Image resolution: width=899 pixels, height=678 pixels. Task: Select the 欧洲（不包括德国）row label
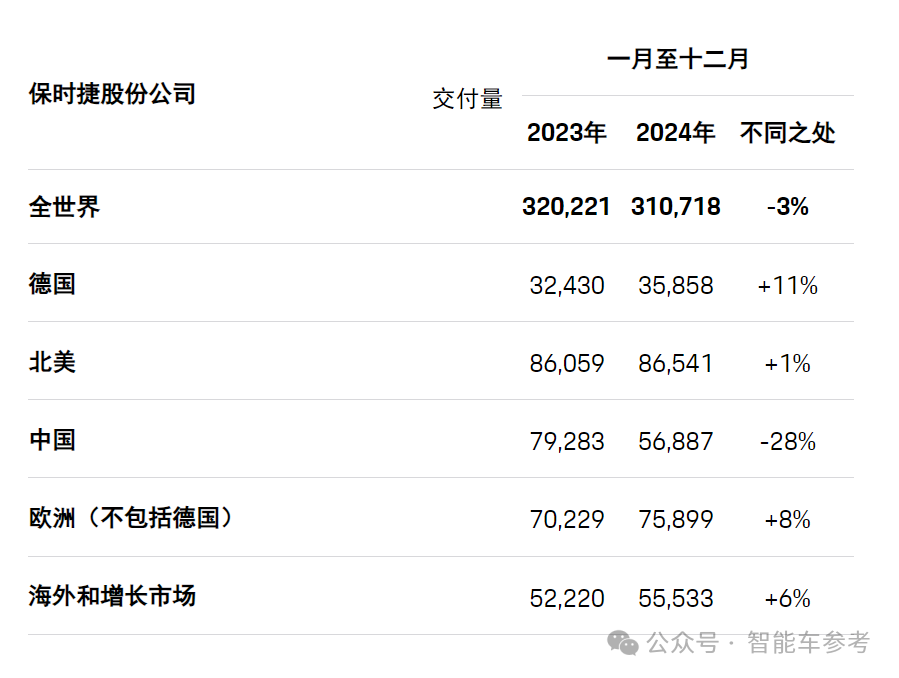(x=131, y=518)
